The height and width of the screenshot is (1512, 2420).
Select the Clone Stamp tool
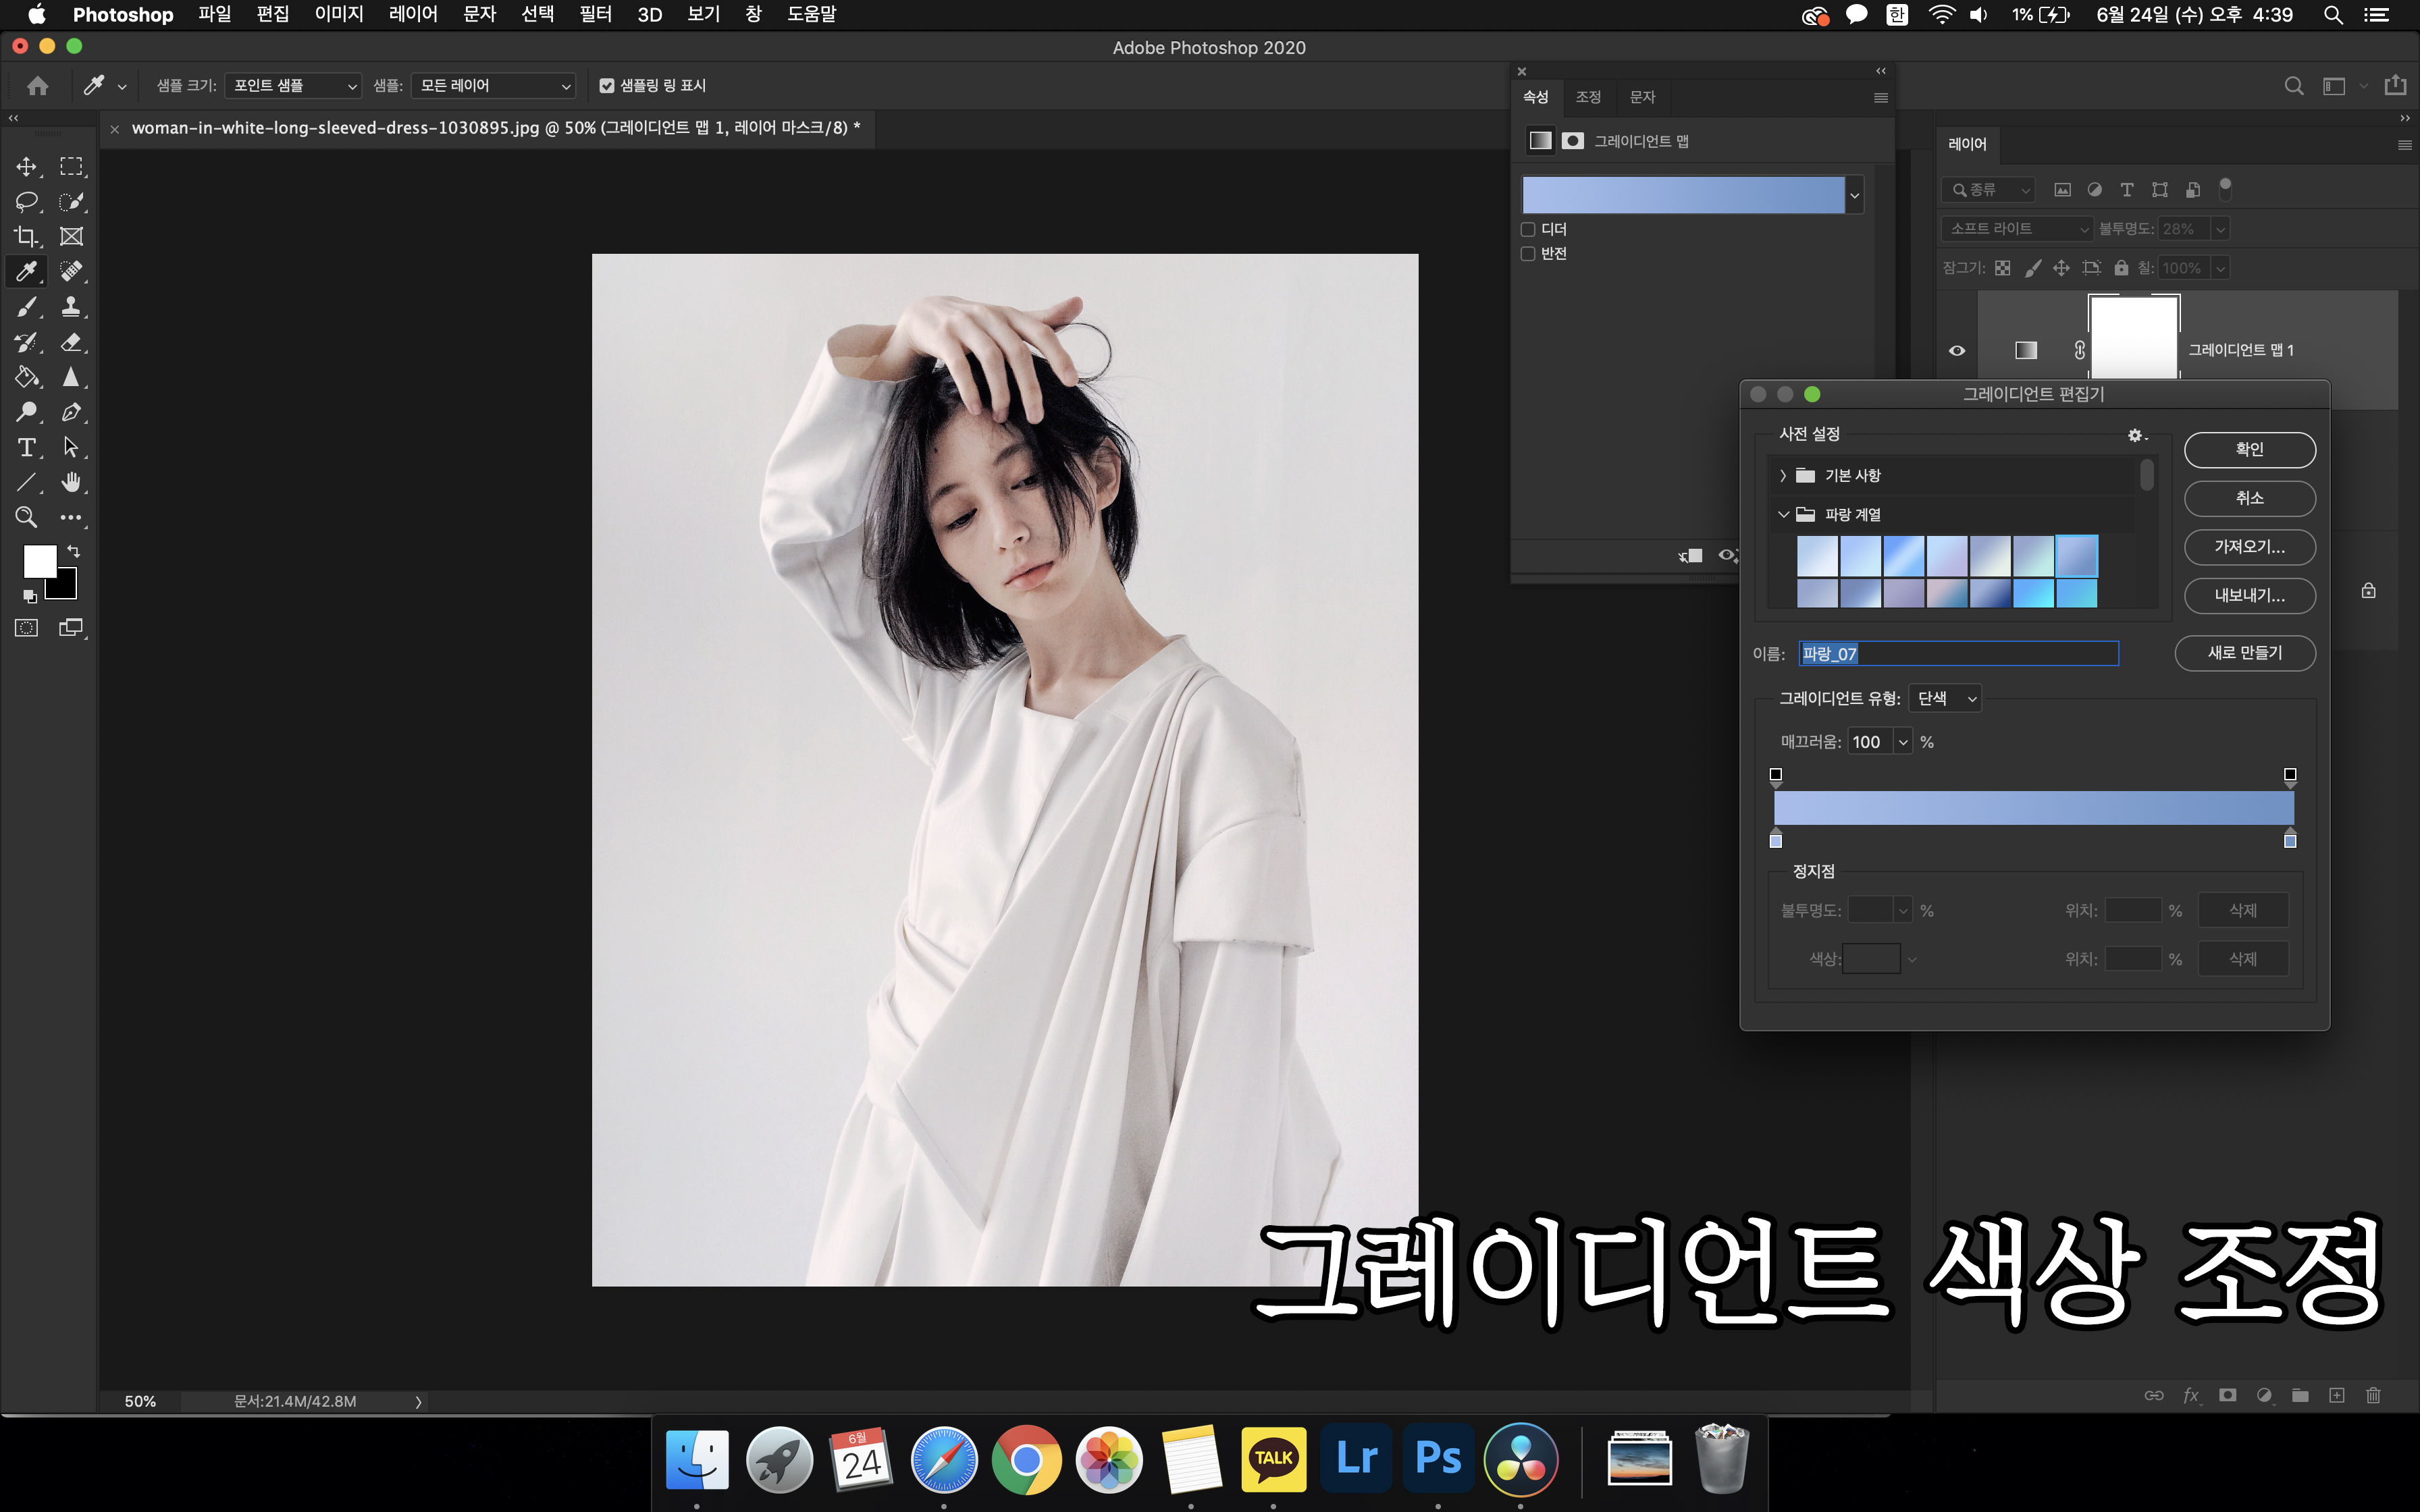[71, 307]
